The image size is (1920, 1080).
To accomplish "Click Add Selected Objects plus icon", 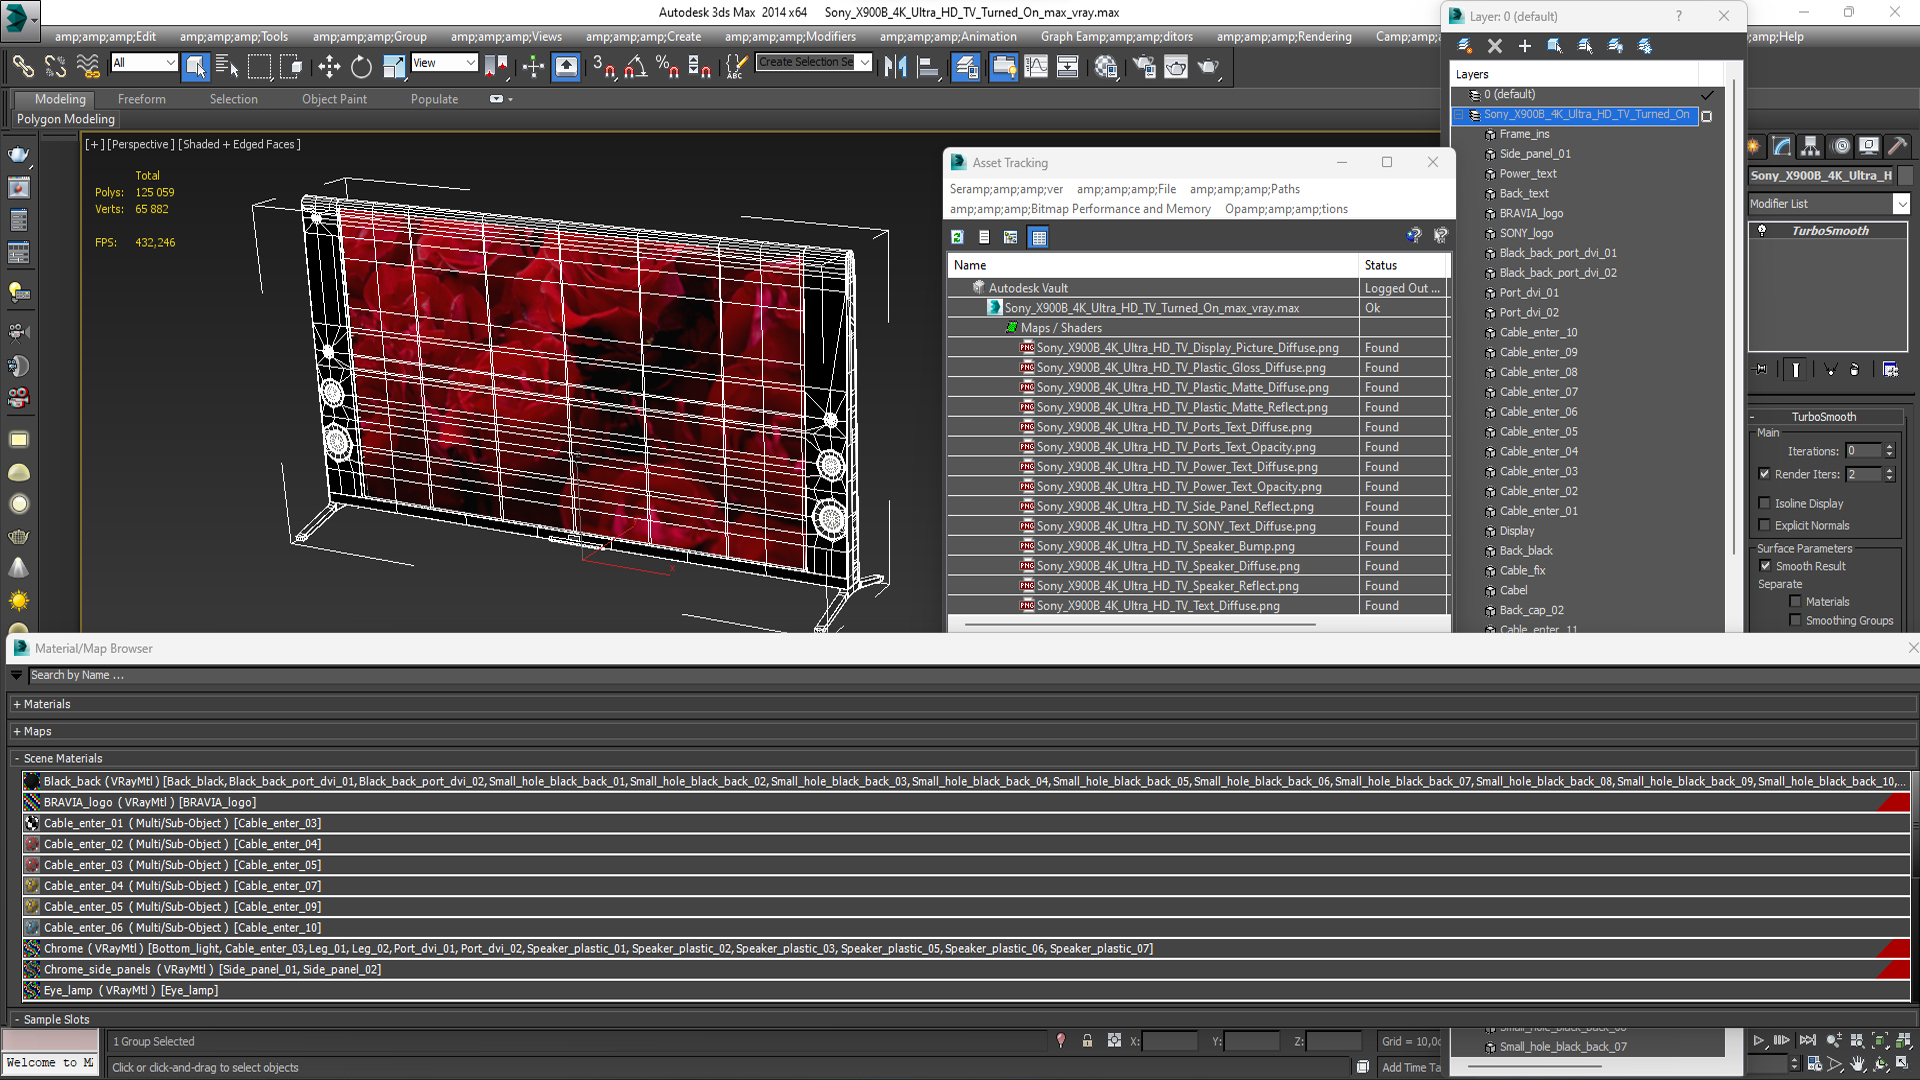I will 1524,45.
